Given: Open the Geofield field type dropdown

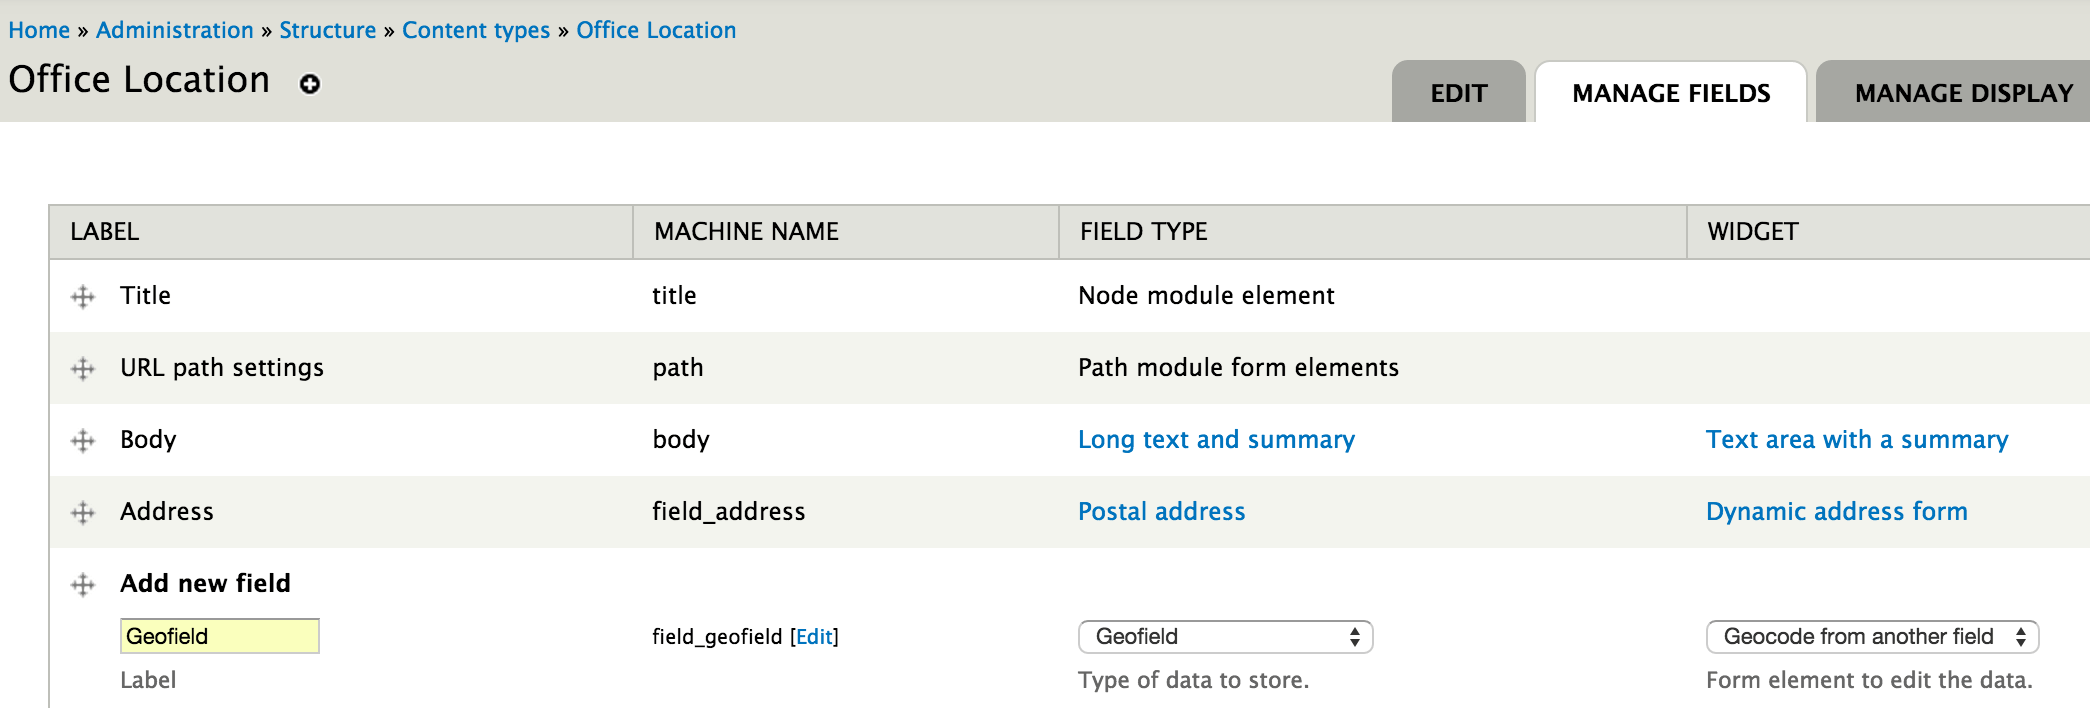Looking at the screenshot, I should click(1225, 637).
